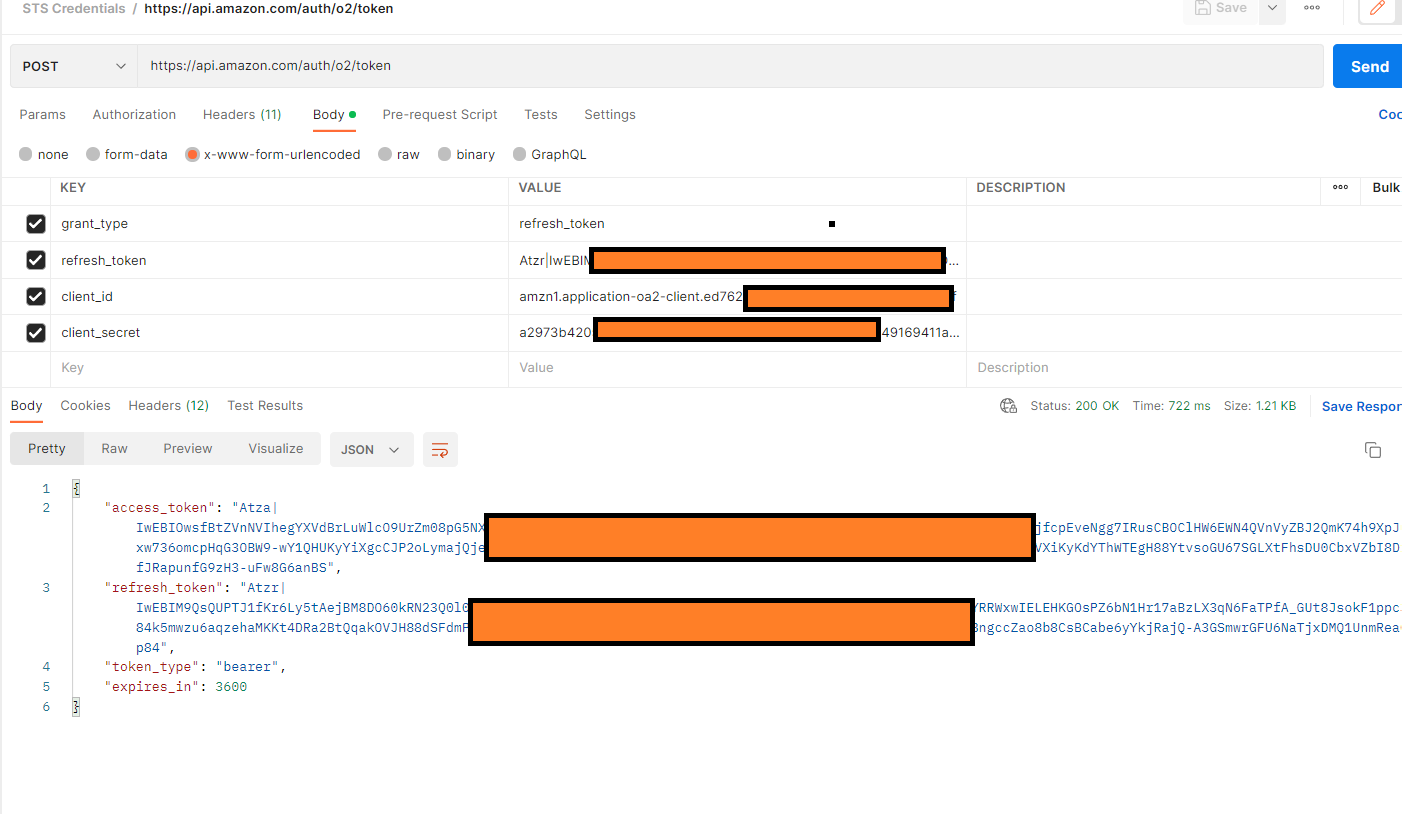Click the grant_type key cell
Screen dimensions: 1402x814
pyautogui.click(x=280, y=224)
